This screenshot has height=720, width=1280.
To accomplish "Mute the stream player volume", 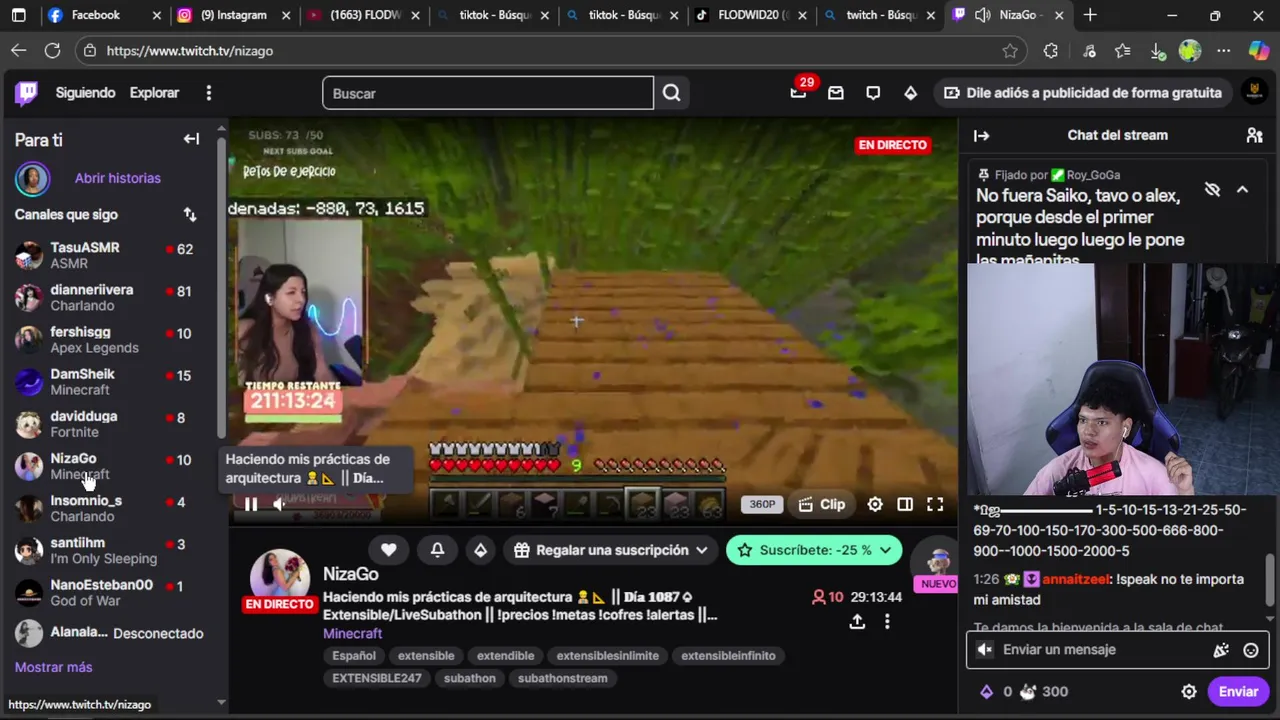I will click(x=279, y=504).
